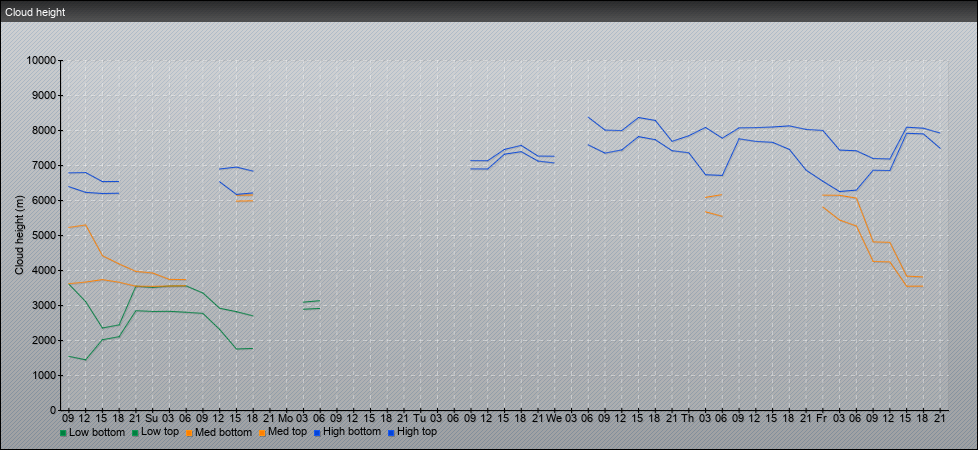This screenshot has height=450, width=978.
Task: Click the 5000 y-axis value
Action: click(x=44, y=235)
